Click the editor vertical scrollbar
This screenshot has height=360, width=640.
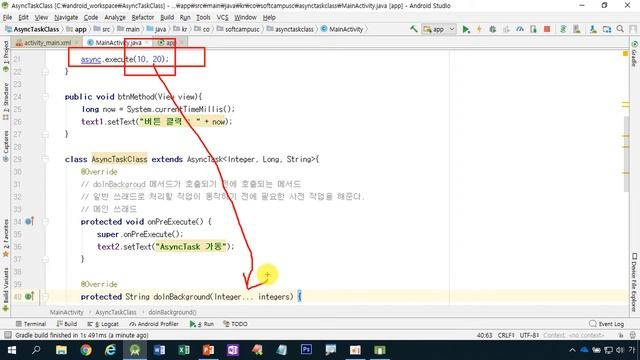626,154
